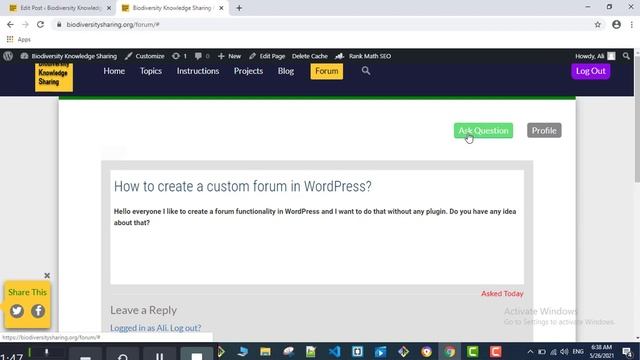Stop the screen recording
The image size is (640, 360).
(197, 355)
